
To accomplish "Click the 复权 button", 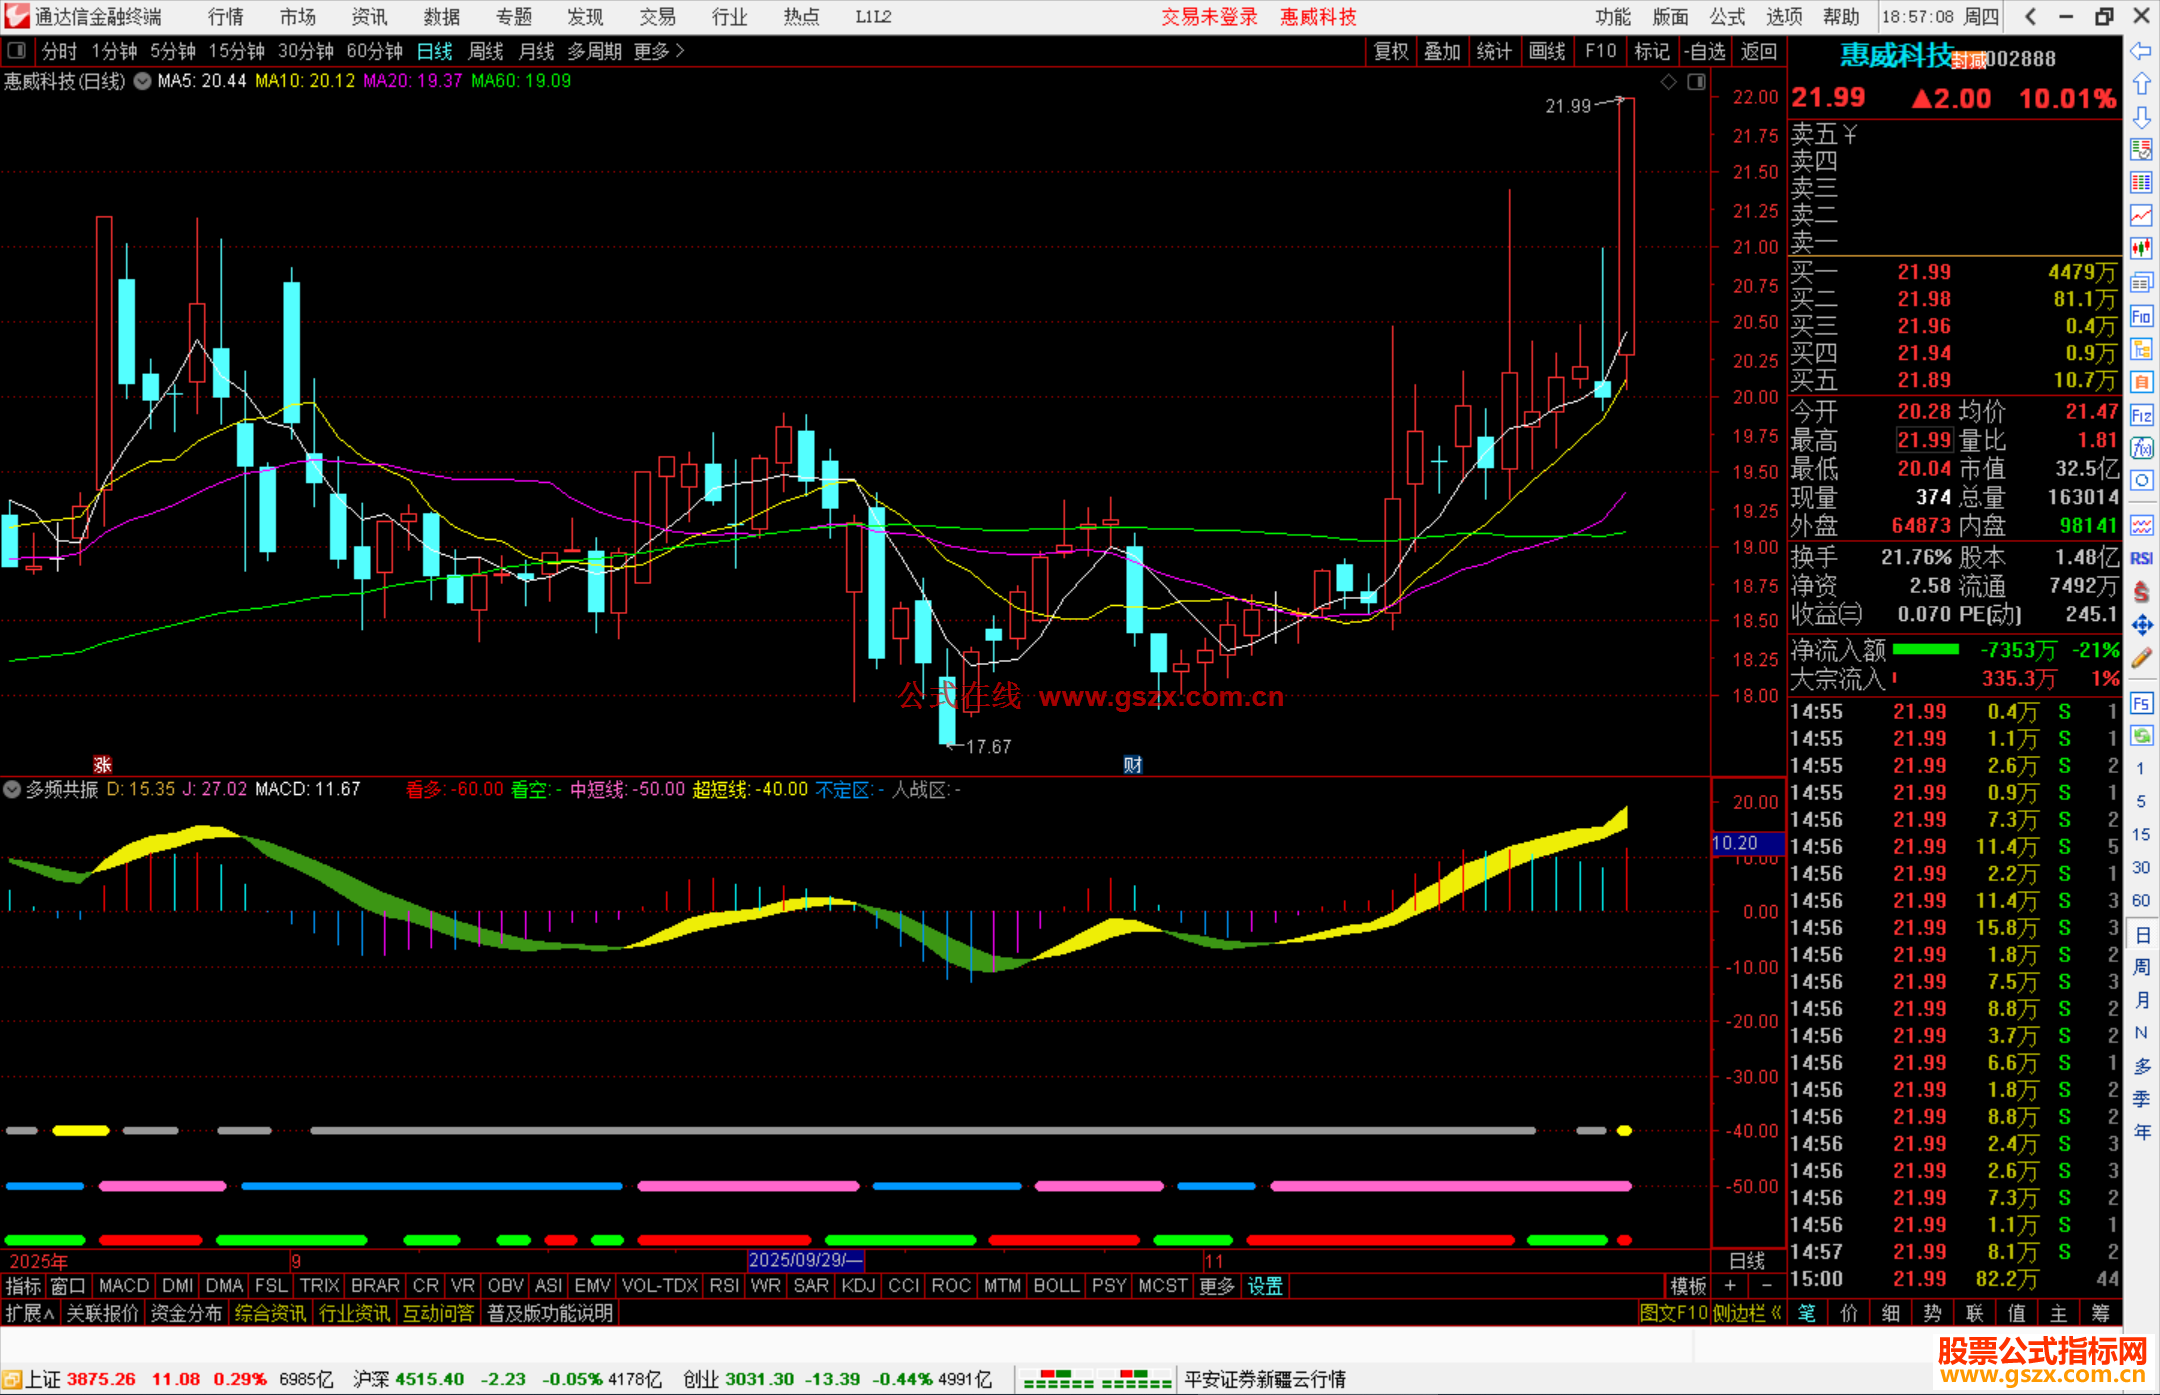I will 1390,51.
